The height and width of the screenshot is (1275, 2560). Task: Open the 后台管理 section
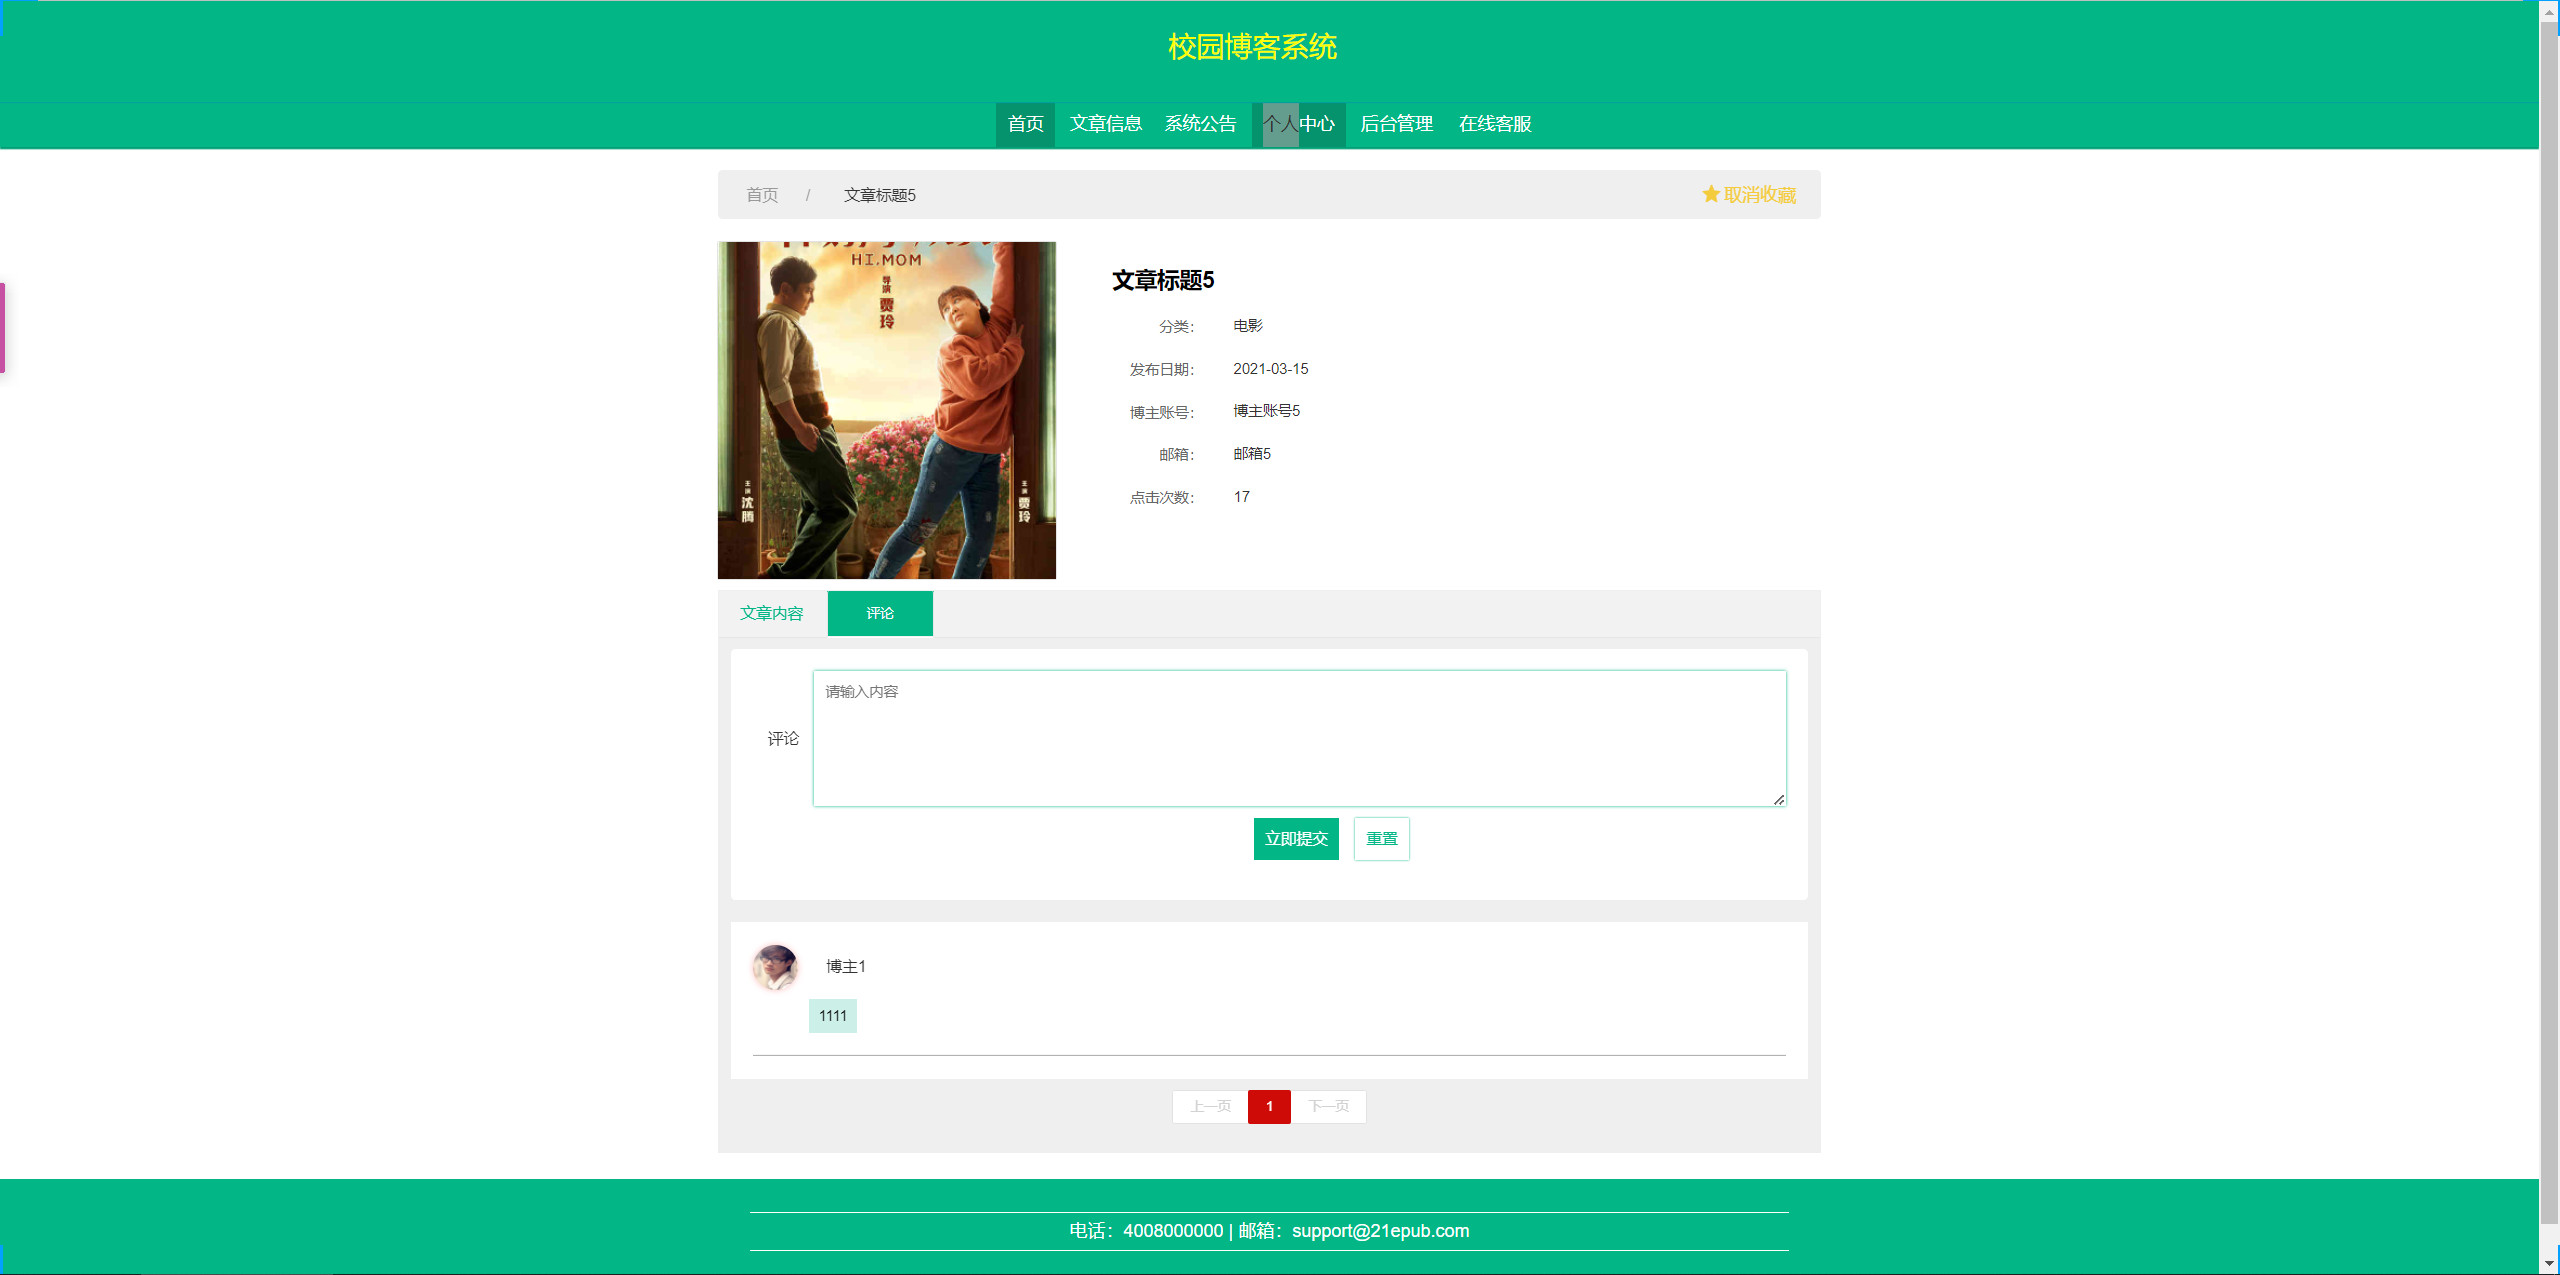coord(1396,124)
